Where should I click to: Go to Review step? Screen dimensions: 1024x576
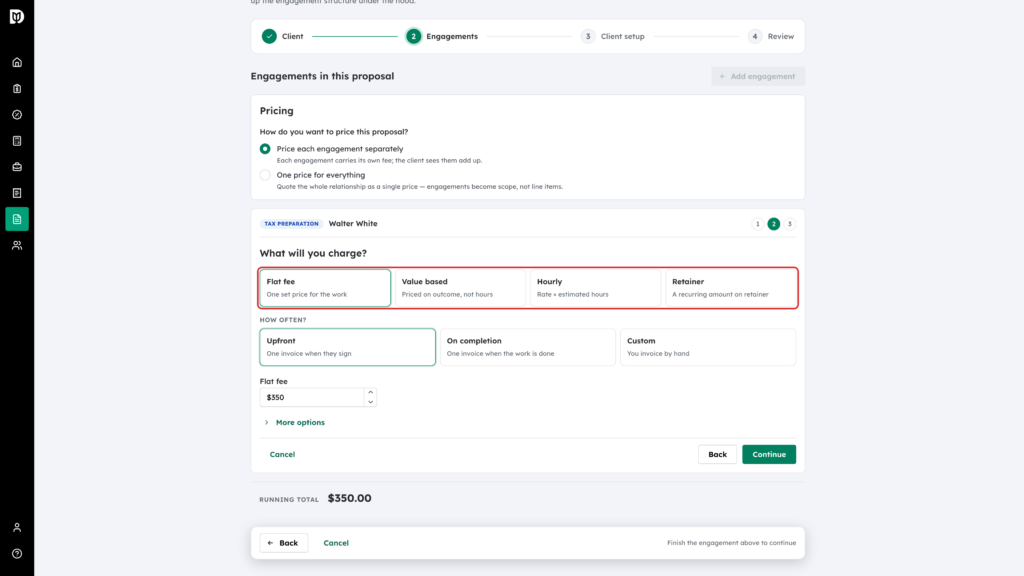coord(771,37)
